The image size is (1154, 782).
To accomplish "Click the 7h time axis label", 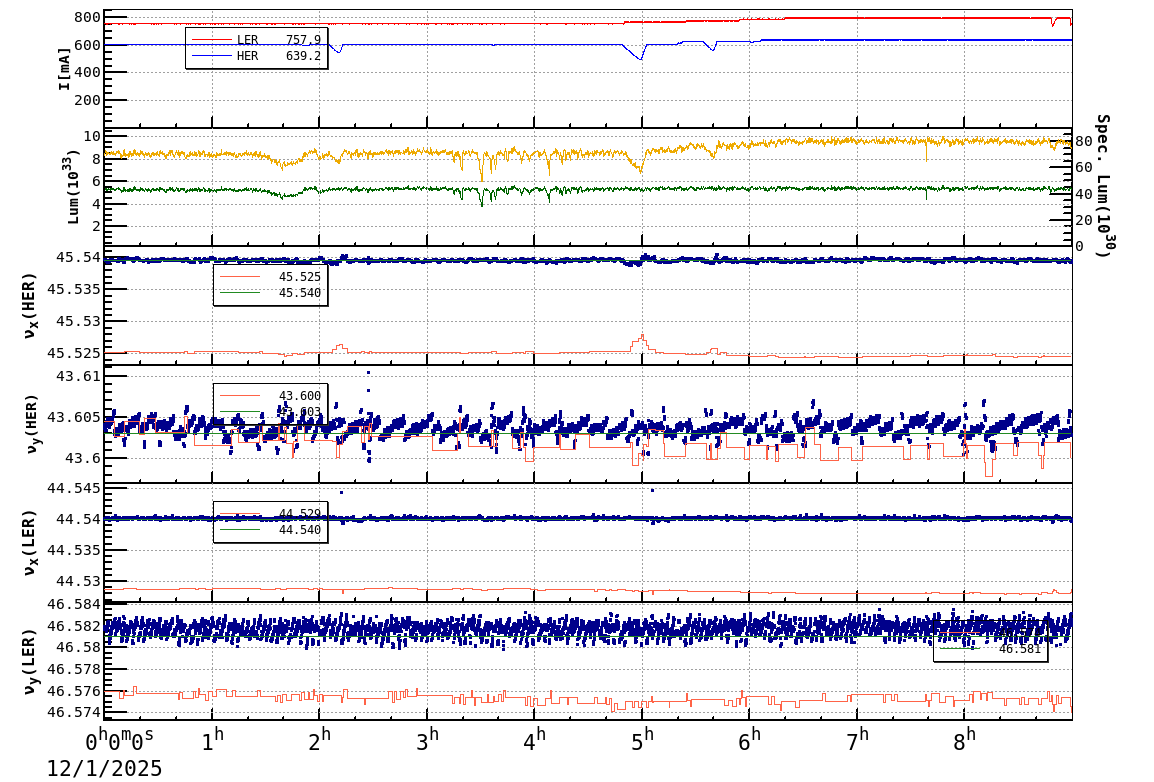I will tap(857, 739).
